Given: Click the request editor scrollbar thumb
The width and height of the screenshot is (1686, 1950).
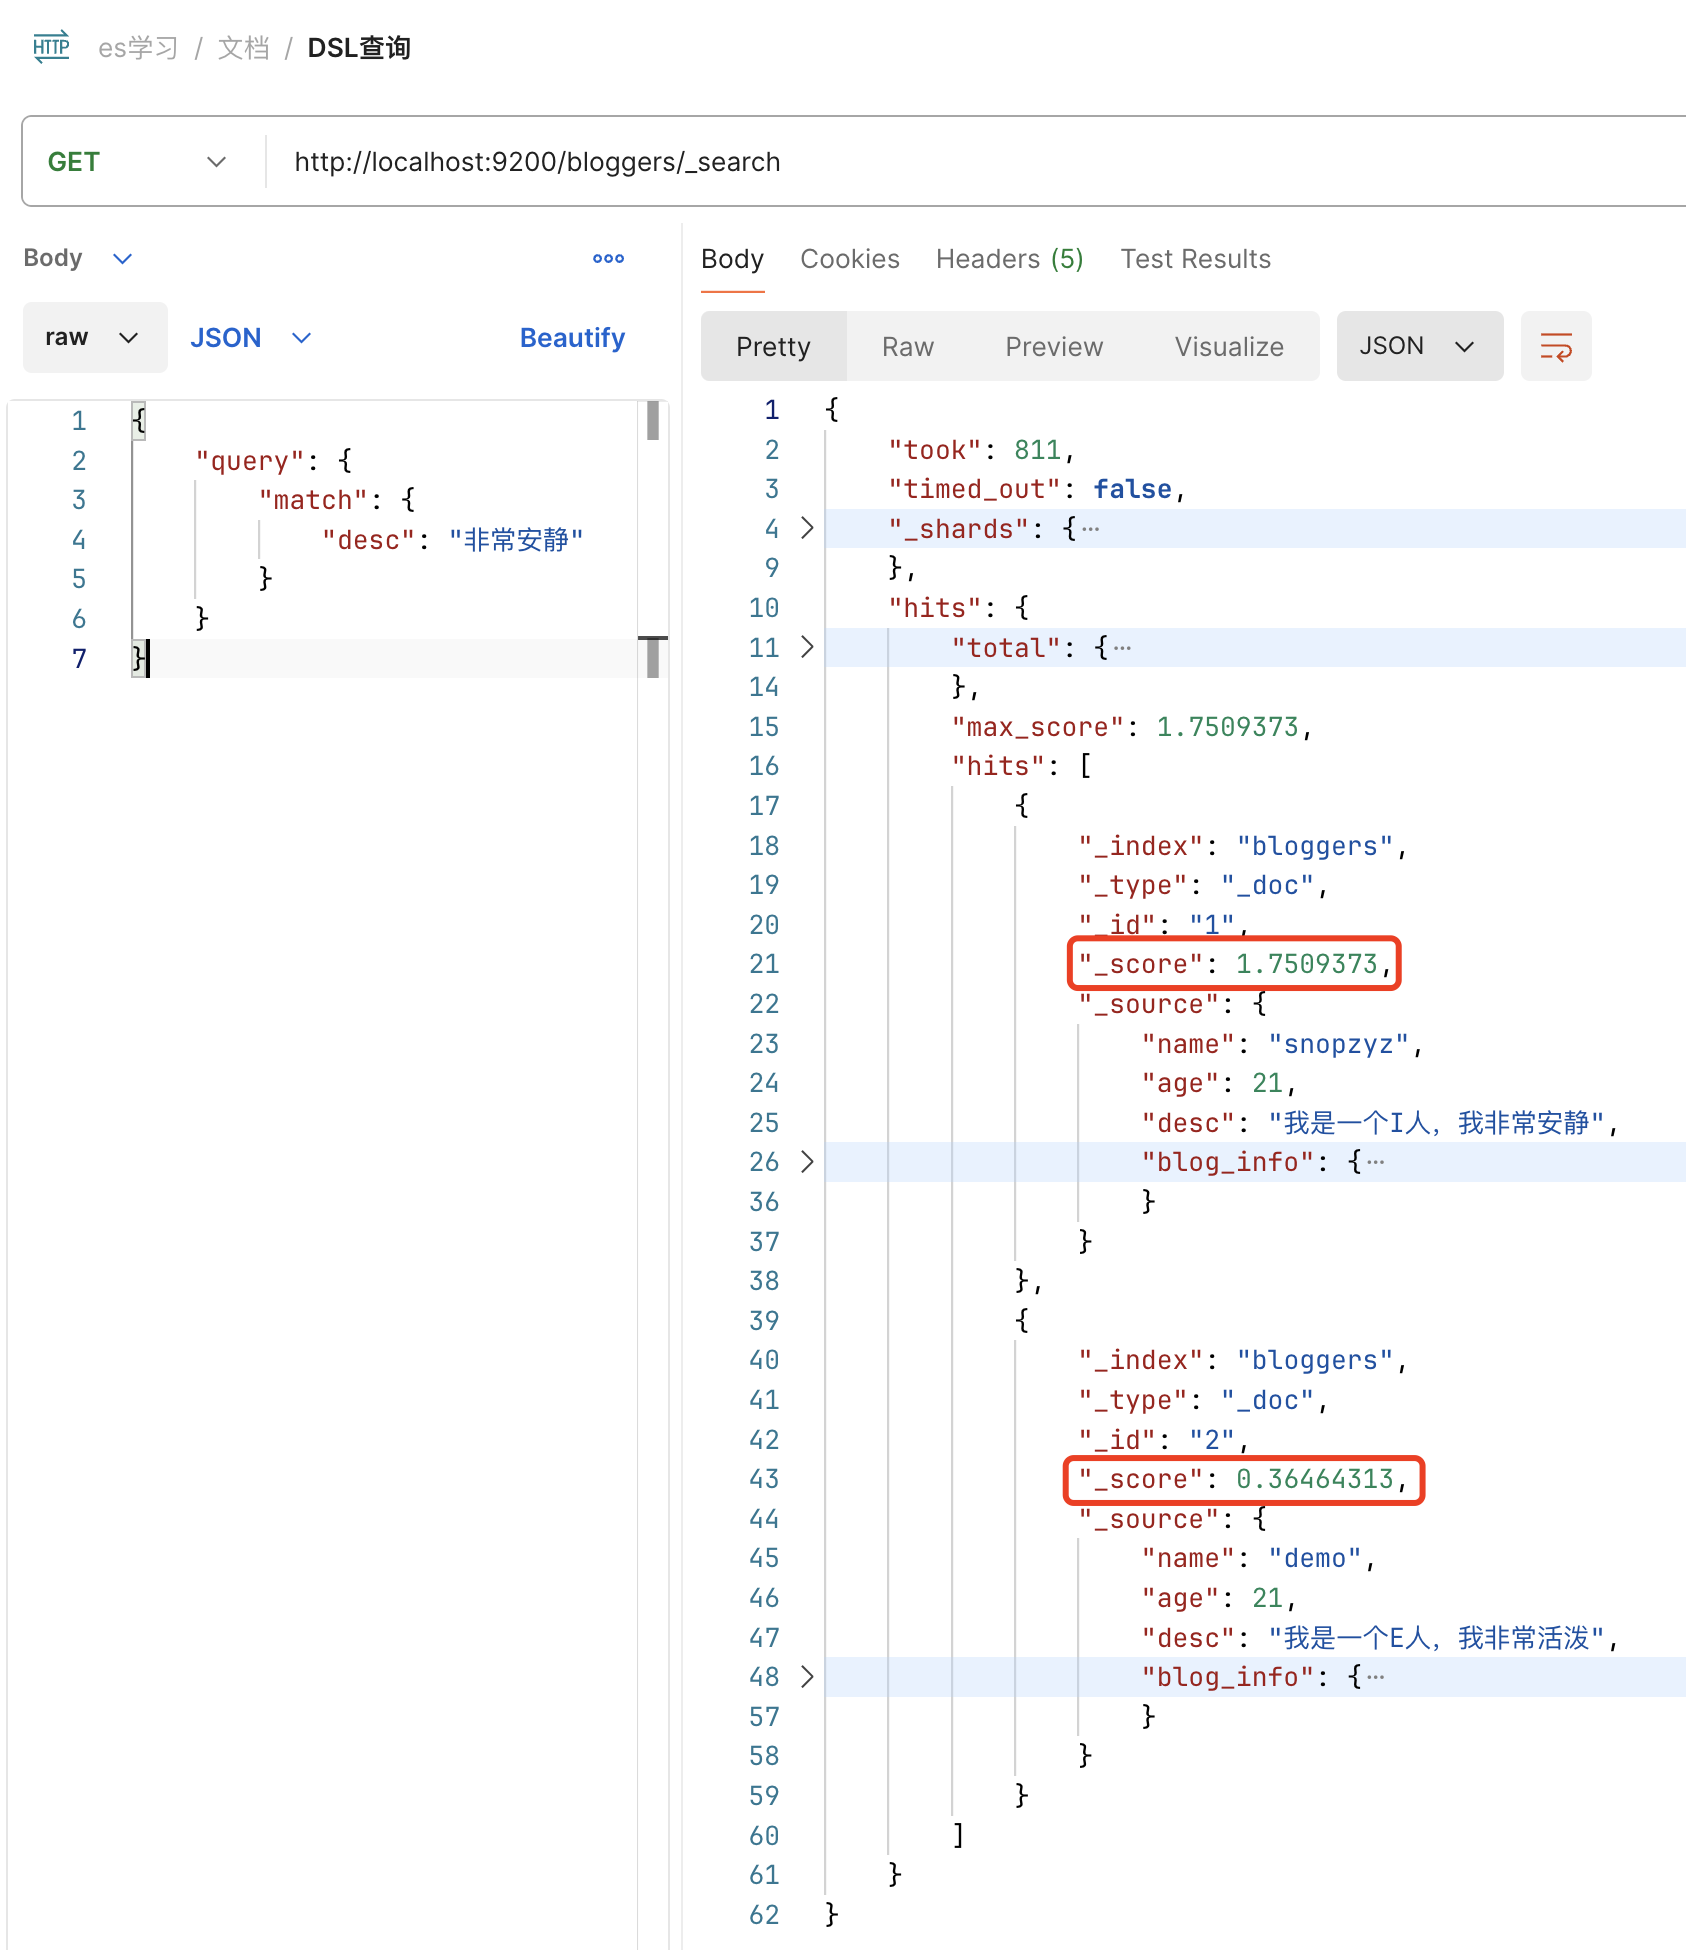Looking at the screenshot, I should coord(653,421).
